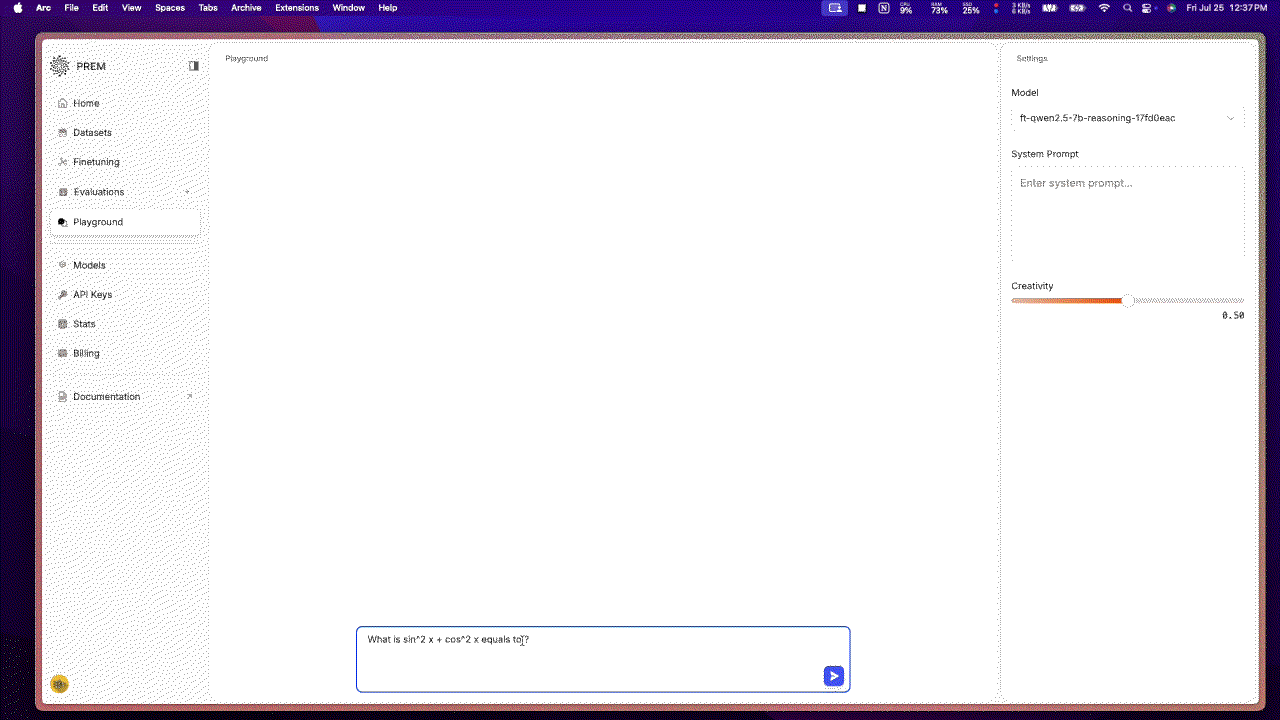Open the Window menu

pos(349,8)
